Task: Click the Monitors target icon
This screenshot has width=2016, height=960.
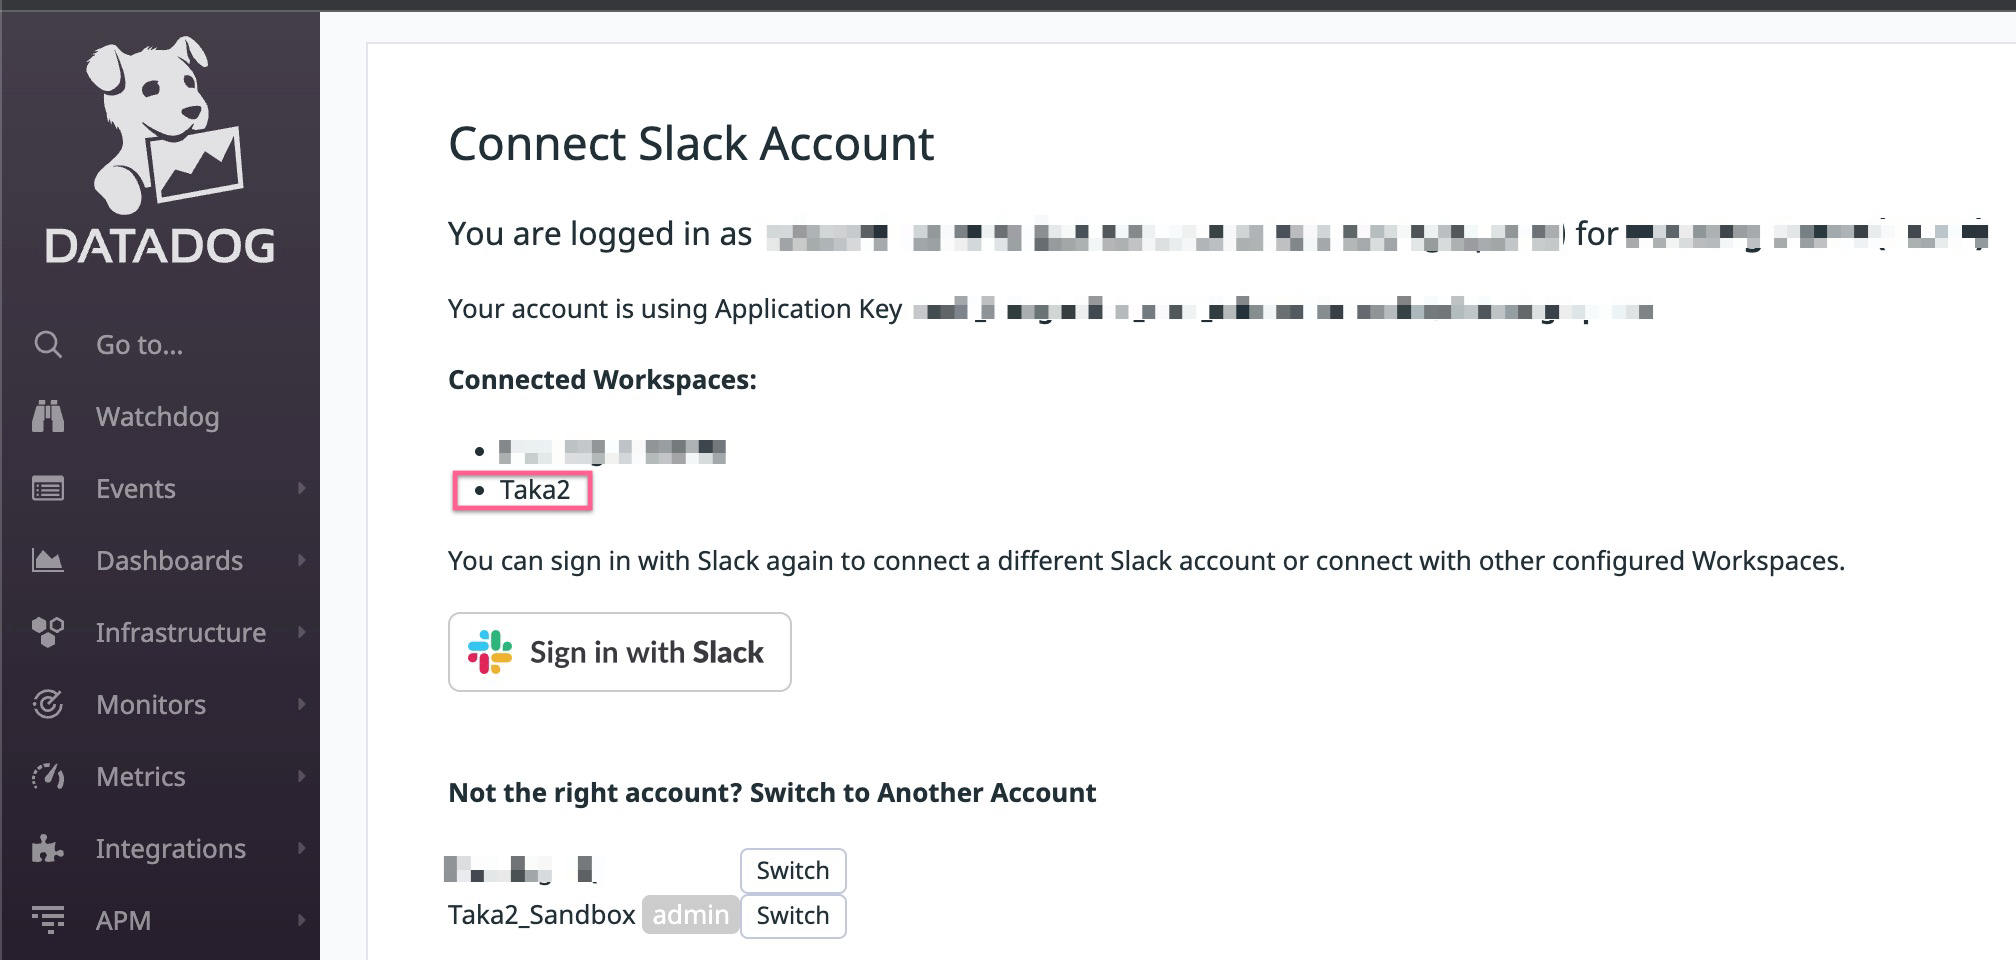Action: tap(48, 705)
